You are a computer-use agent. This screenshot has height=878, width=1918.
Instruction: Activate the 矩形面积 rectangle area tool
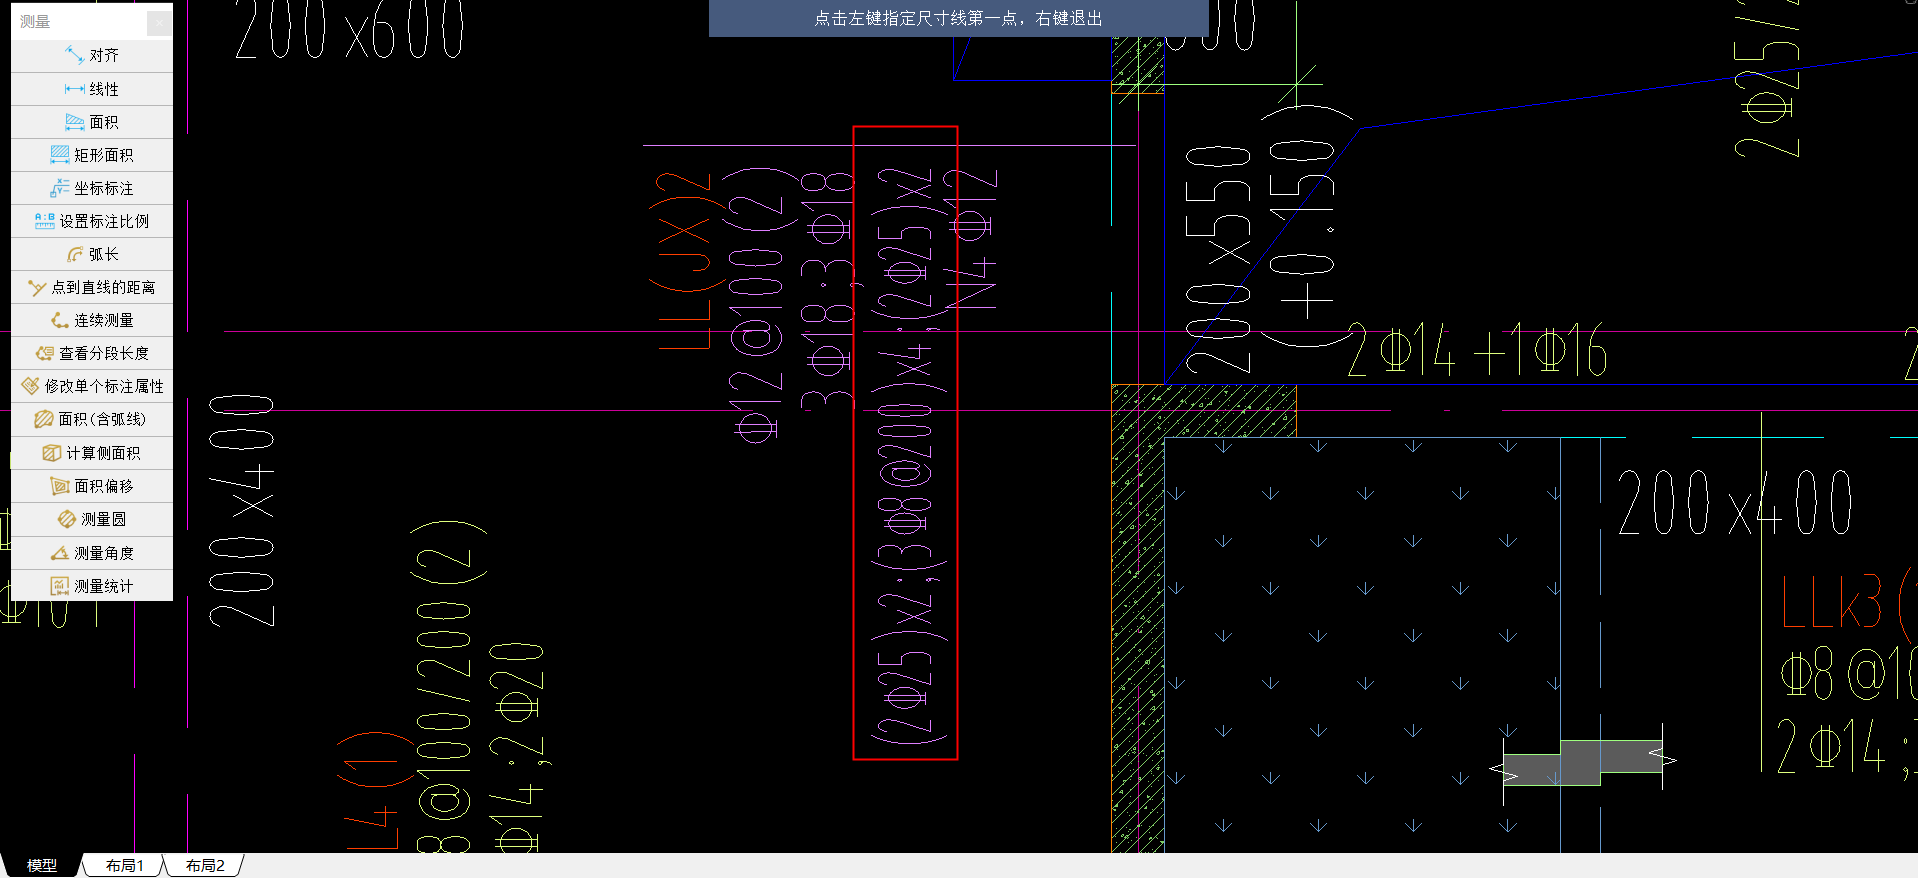click(x=92, y=155)
